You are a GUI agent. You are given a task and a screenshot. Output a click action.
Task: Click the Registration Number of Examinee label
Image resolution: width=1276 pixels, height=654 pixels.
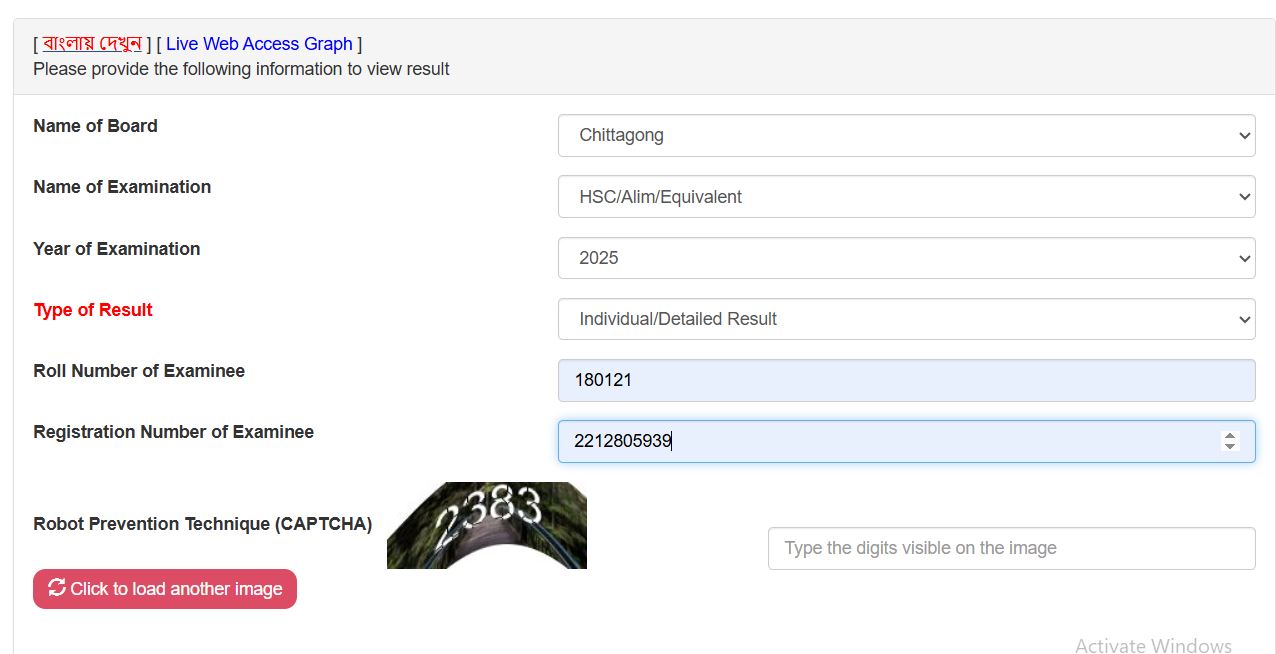[173, 432]
